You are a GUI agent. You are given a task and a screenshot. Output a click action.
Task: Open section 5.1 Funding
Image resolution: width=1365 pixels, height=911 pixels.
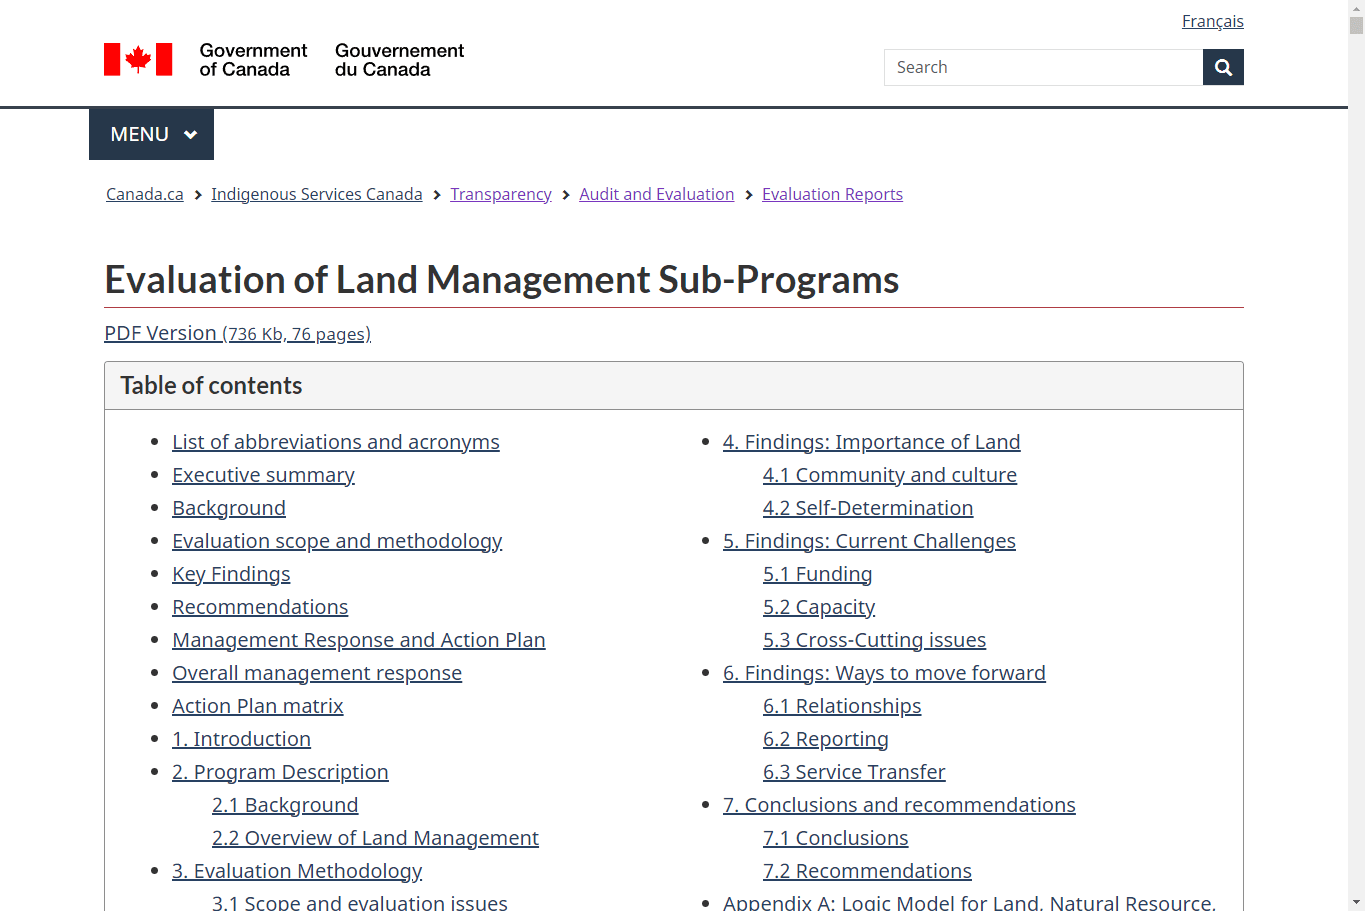pos(817,573)
